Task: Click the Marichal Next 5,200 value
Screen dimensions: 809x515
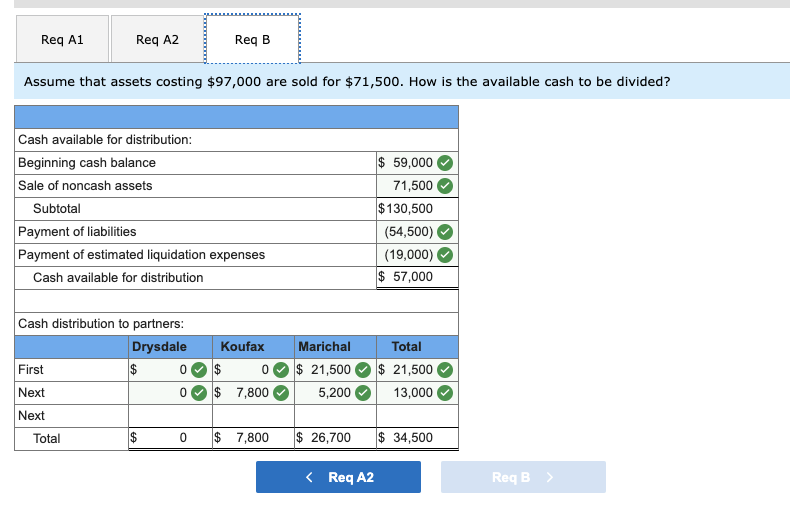Action: click(x=334, y=393)
